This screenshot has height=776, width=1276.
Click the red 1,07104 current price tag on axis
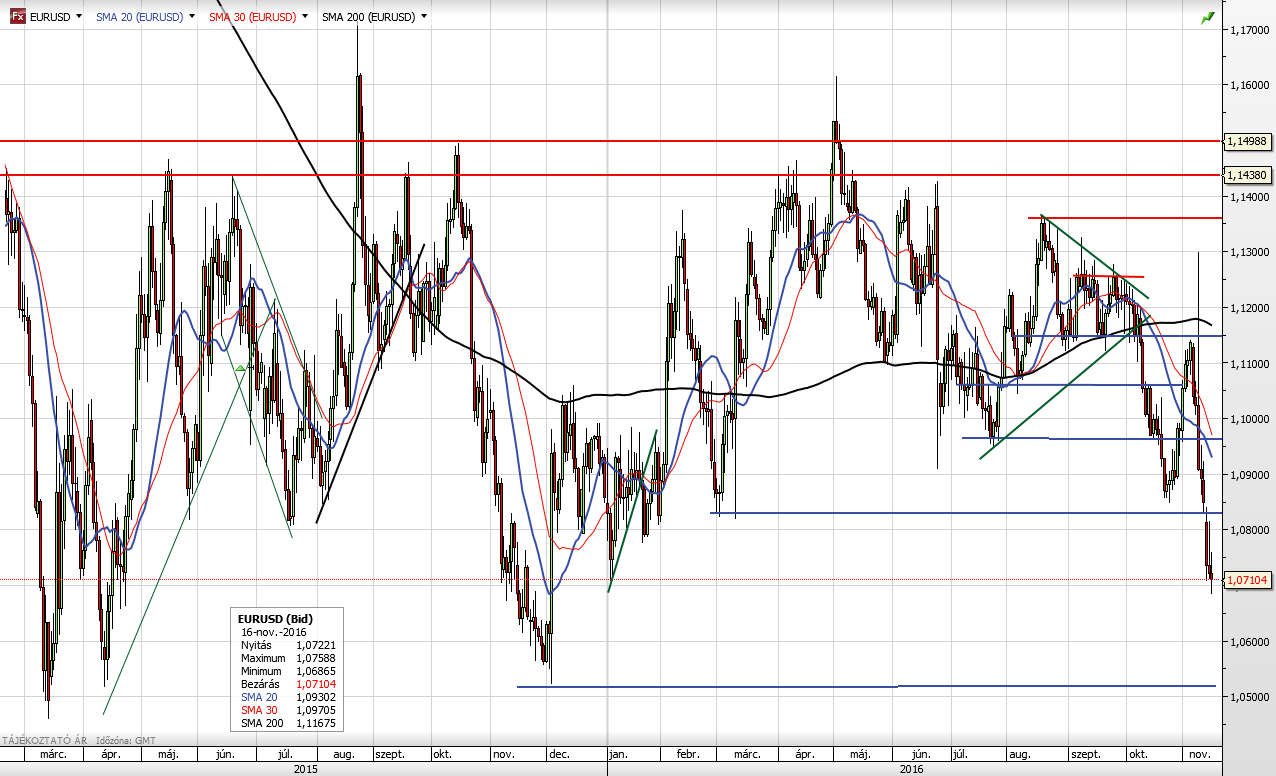[x=1249, y=580]
